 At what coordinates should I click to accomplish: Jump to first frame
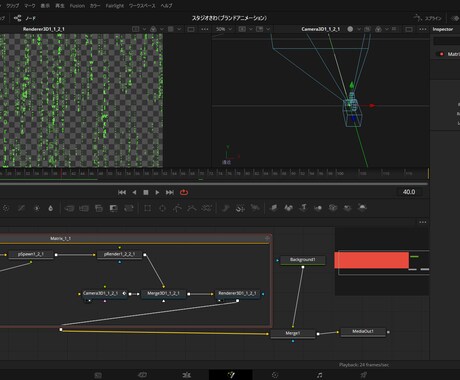(122, 192)
